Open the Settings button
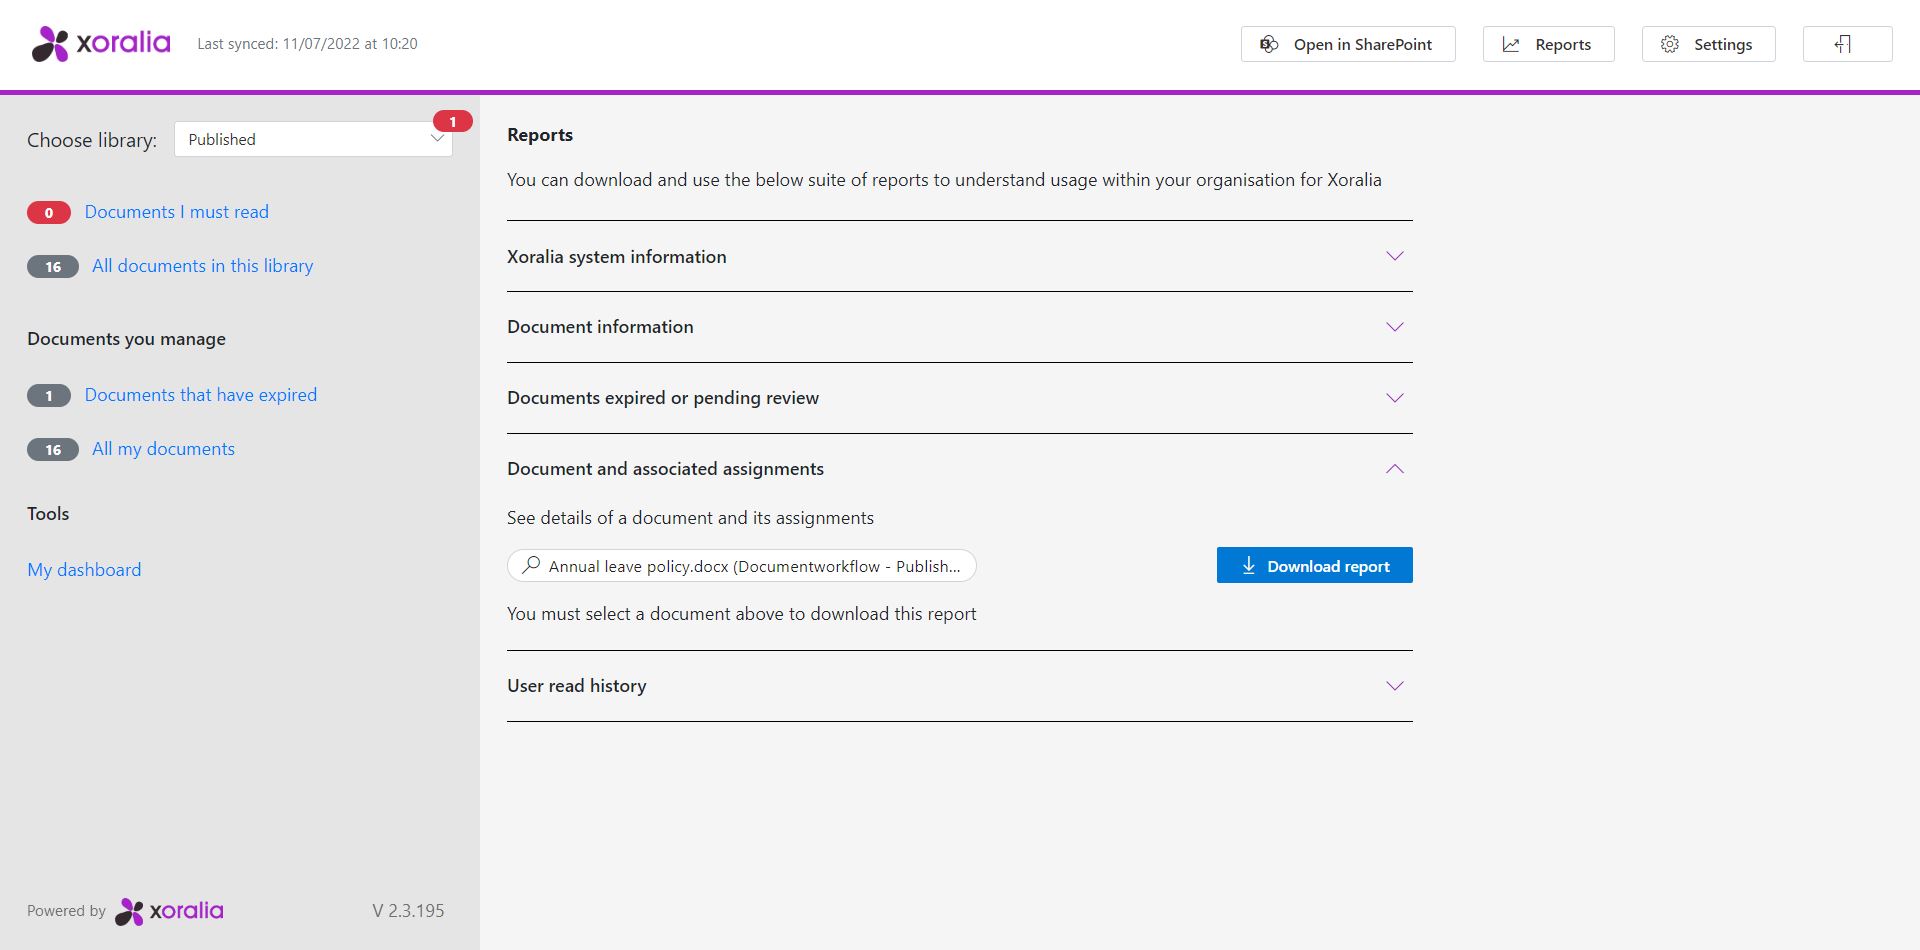 coord(1708,44)
